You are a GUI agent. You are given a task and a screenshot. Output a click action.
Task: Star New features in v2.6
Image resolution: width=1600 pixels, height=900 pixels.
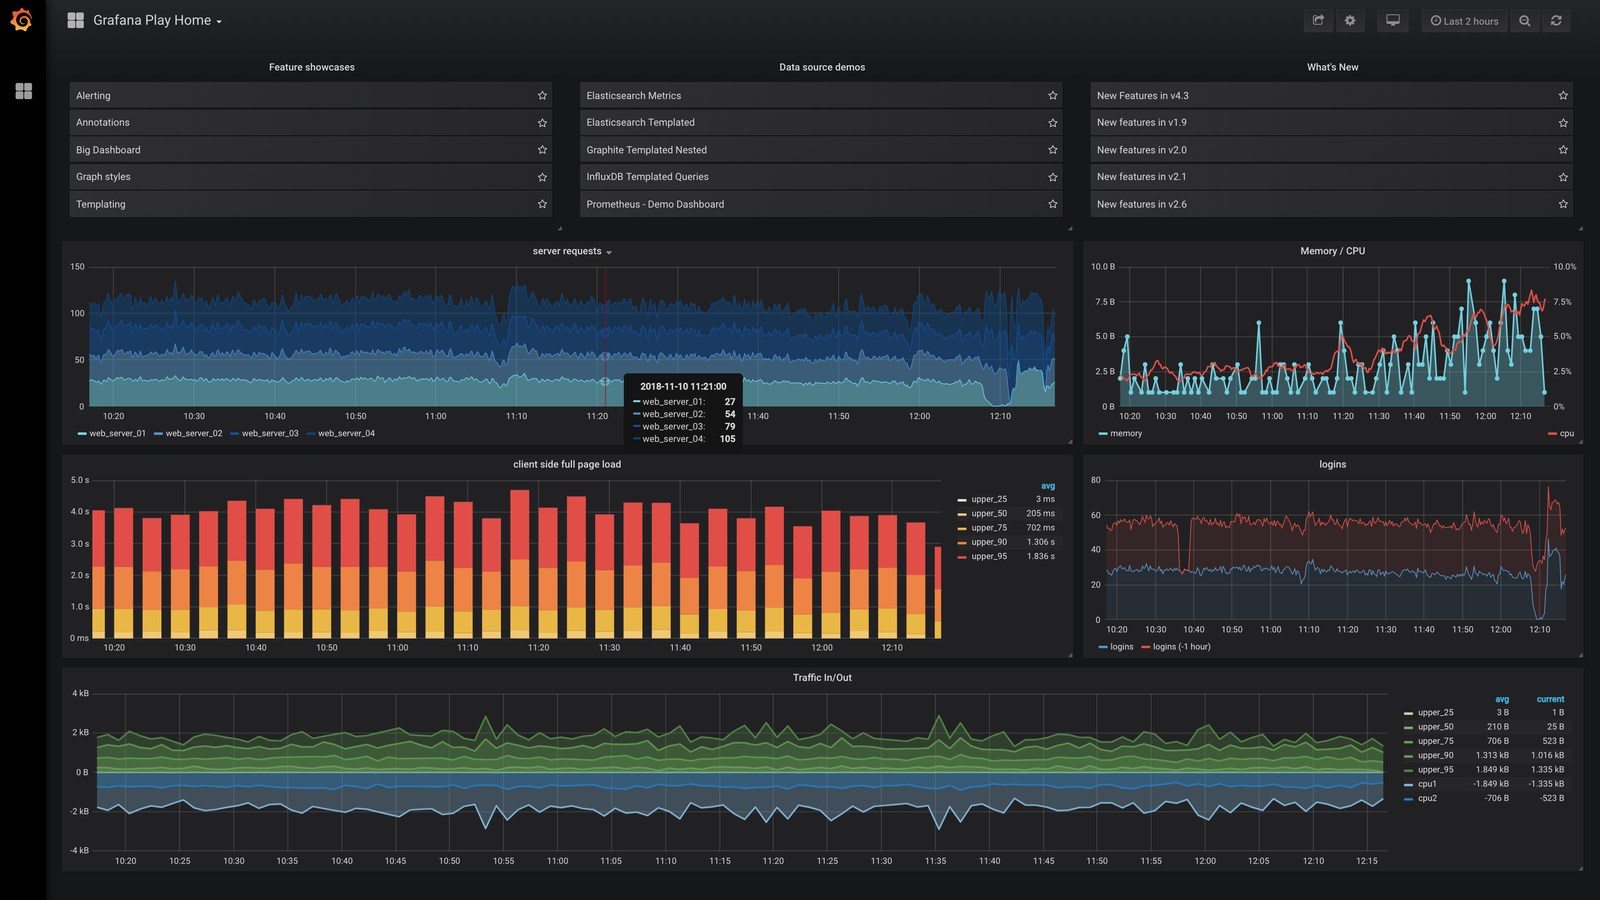tap(1563, 204)
